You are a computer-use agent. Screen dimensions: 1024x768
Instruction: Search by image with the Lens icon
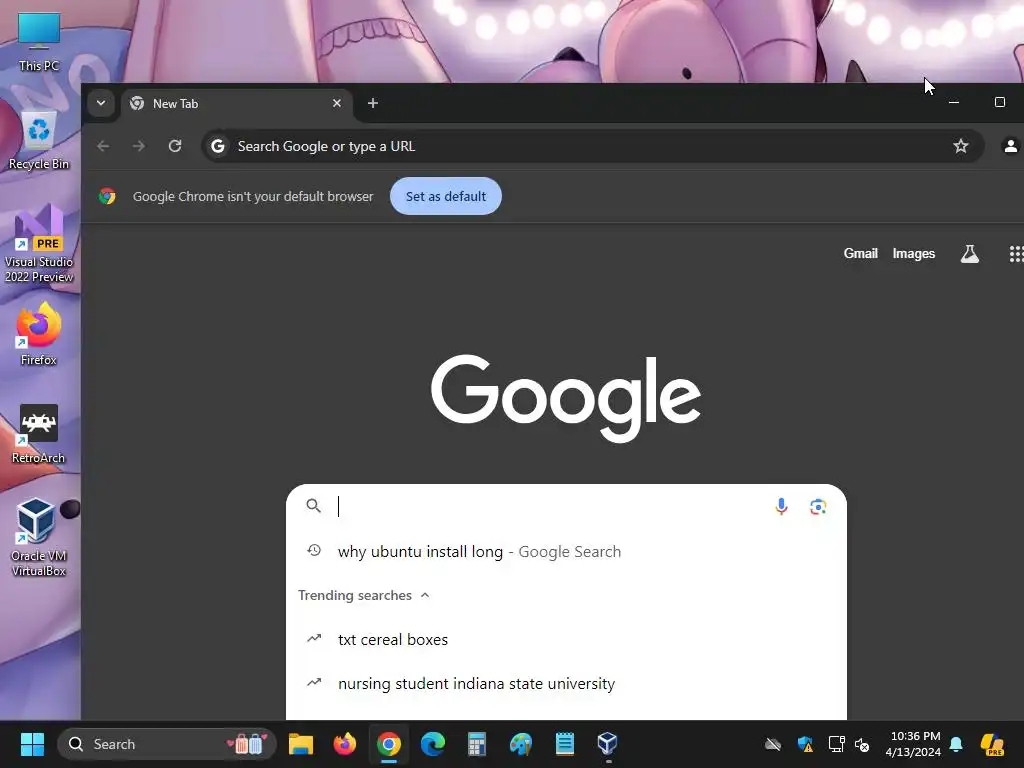click(x=818, y=506)
